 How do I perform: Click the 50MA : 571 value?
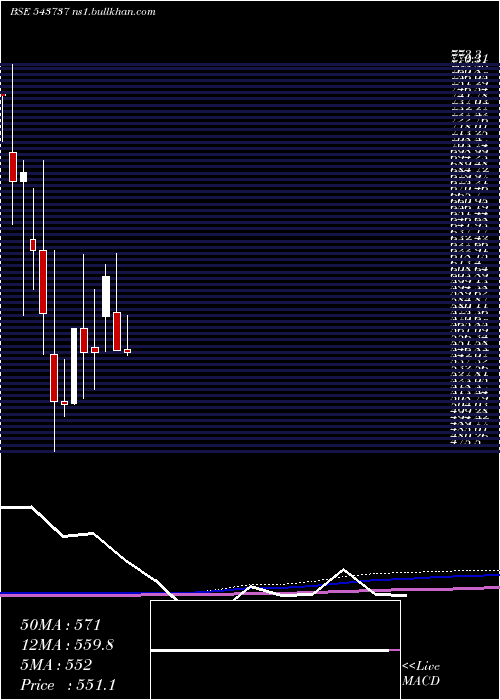pos(61,625)
